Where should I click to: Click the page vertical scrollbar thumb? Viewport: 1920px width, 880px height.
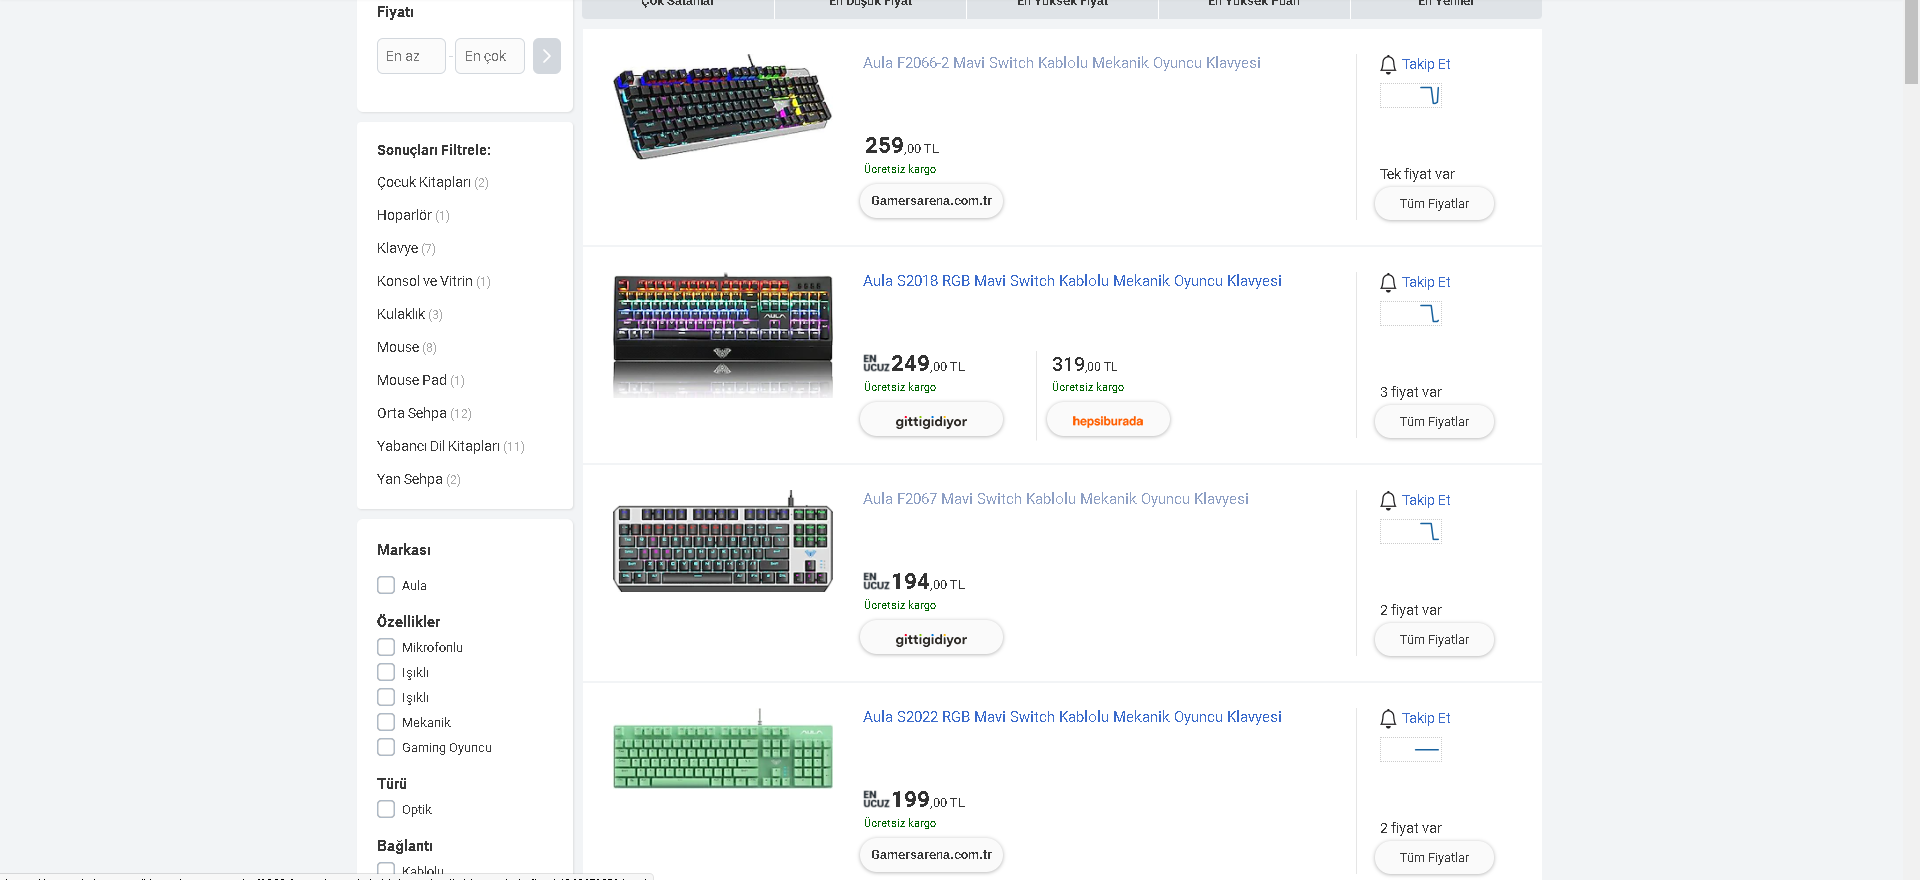coord(1911,42)
